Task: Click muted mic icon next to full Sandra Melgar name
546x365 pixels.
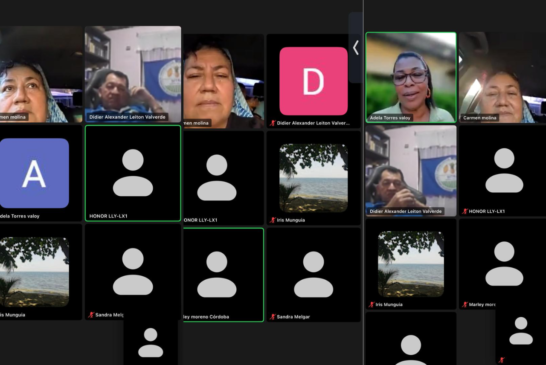Action: [273, 317]
